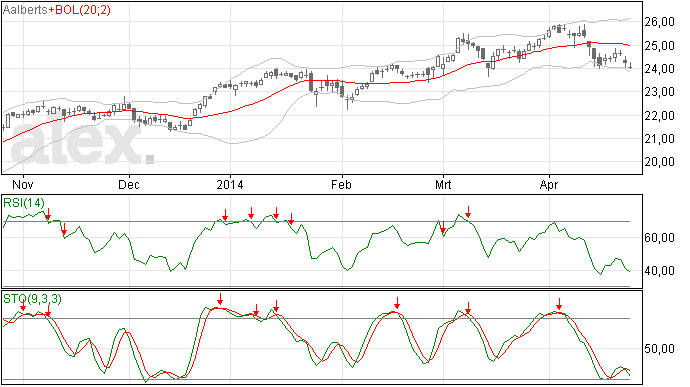
Task: Click the 22,00 price axis value
Action: tap(660, 115)
